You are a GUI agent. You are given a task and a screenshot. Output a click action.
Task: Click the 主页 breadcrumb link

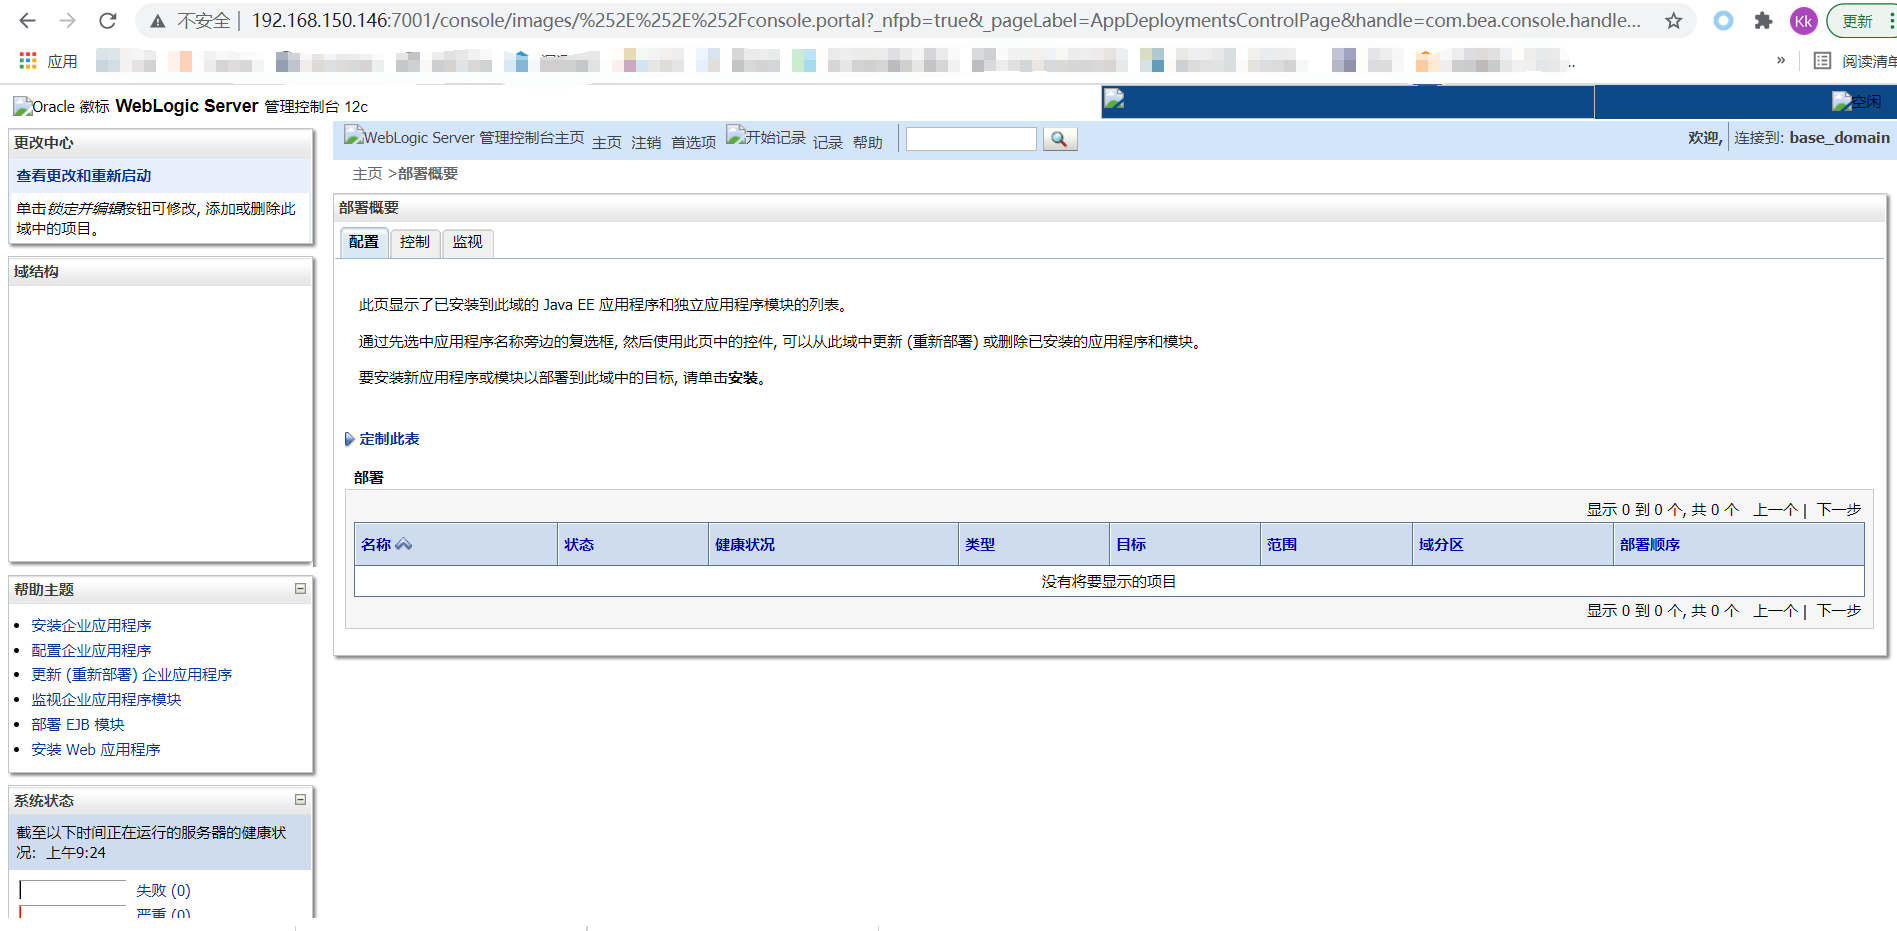click(367, 174)
